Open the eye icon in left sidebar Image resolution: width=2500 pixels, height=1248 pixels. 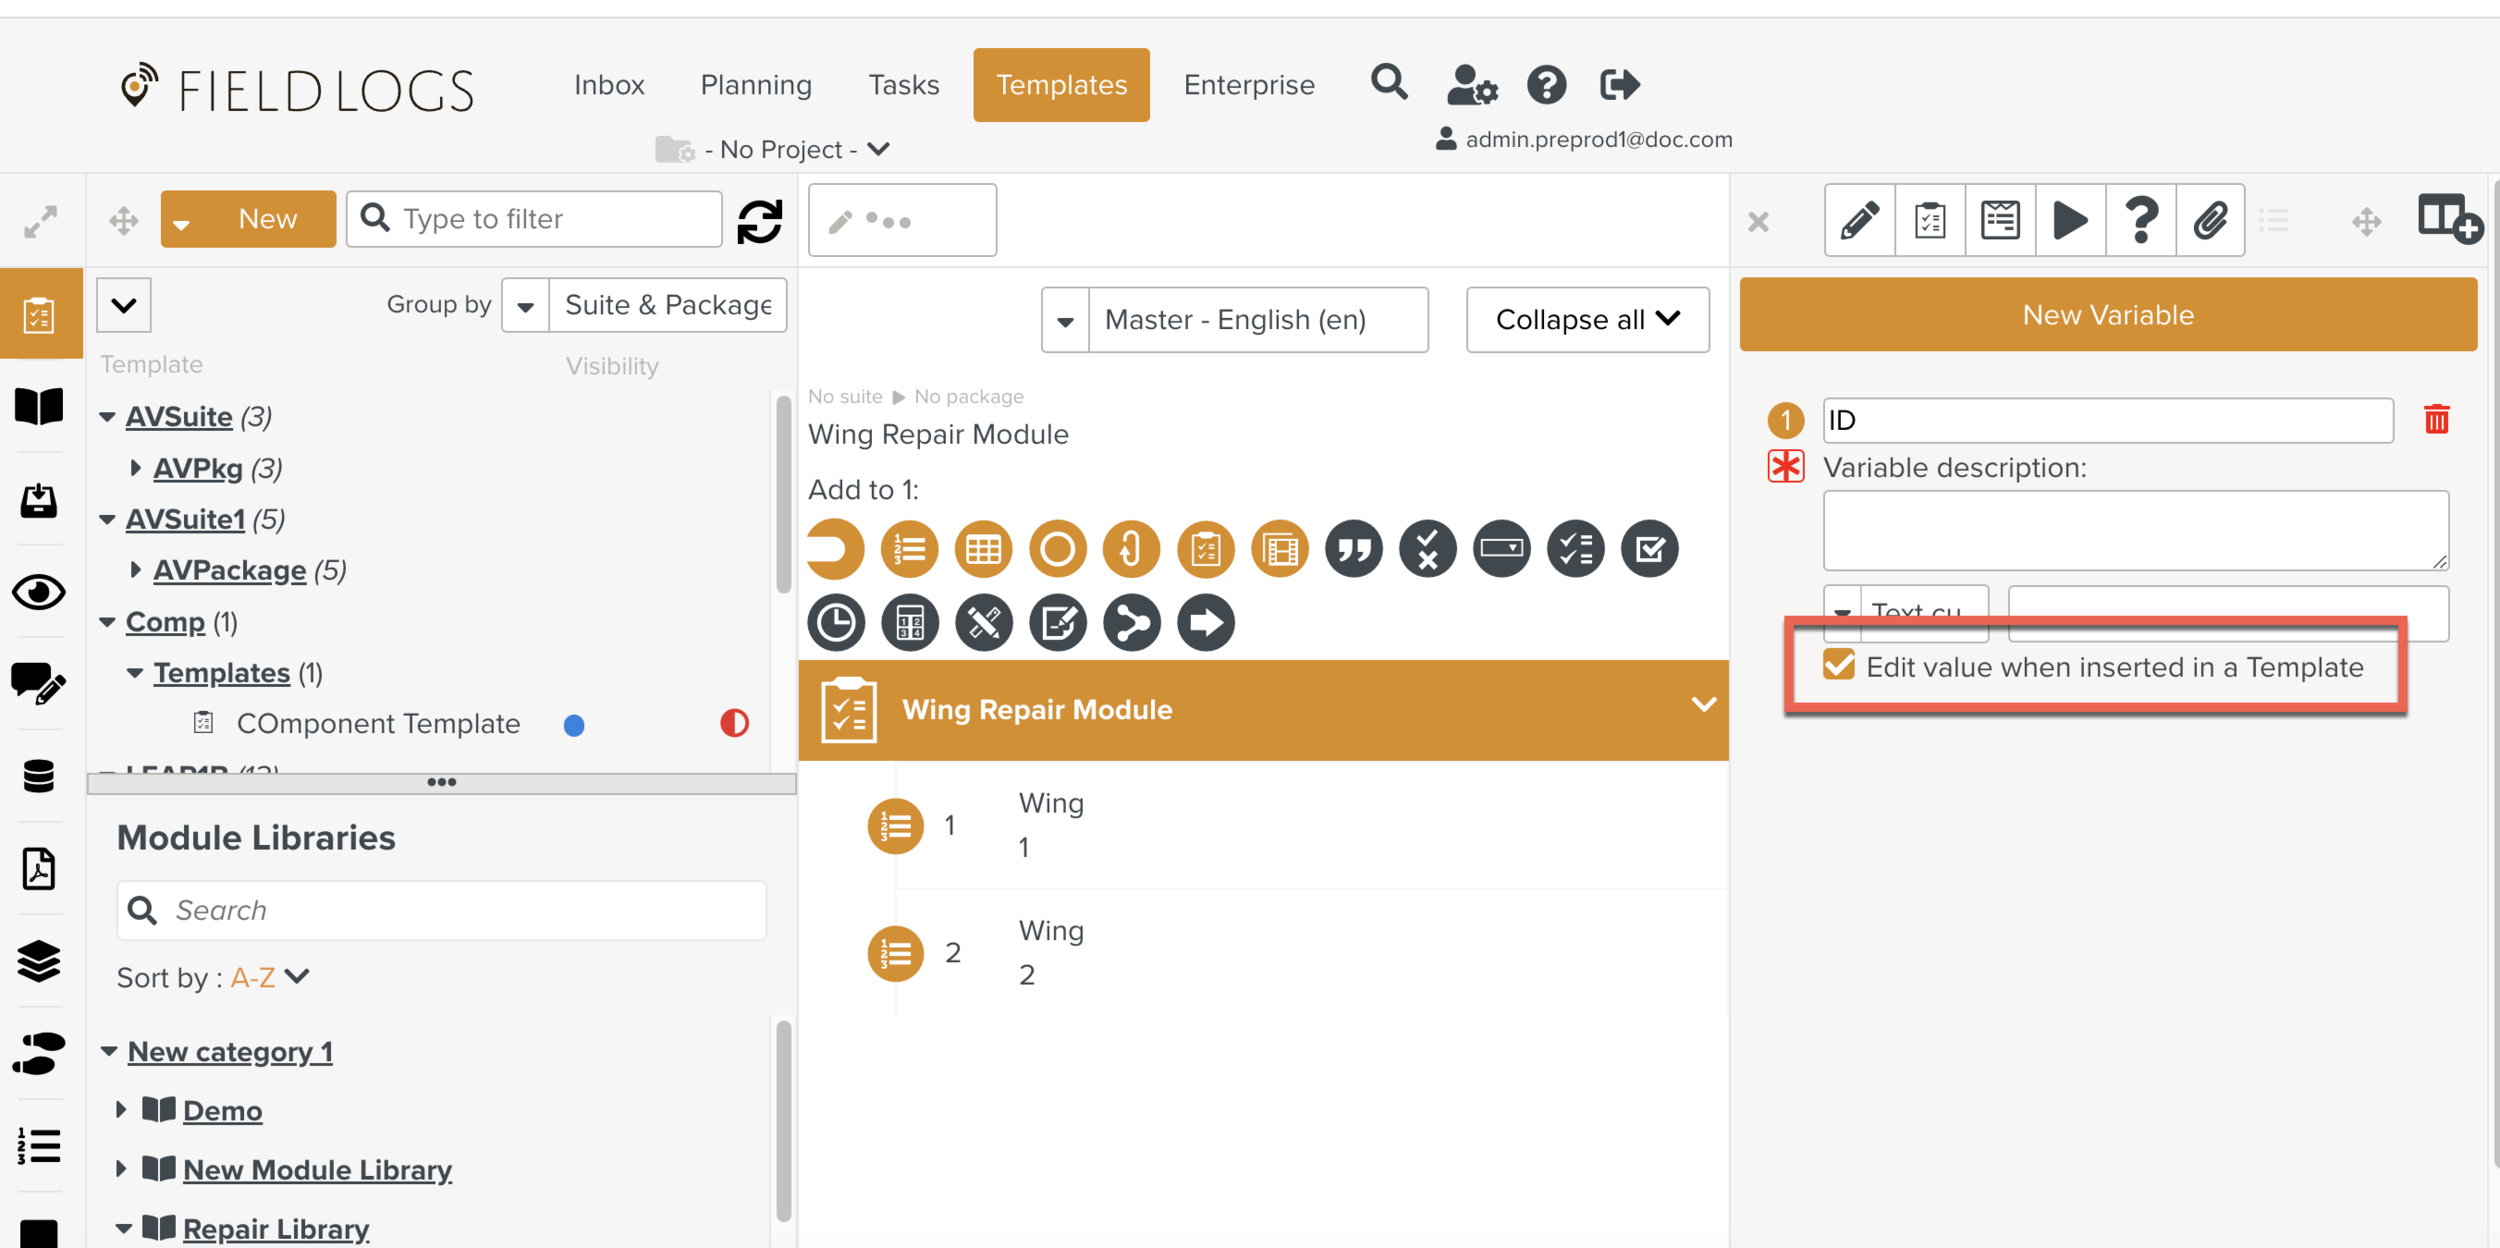39,592
